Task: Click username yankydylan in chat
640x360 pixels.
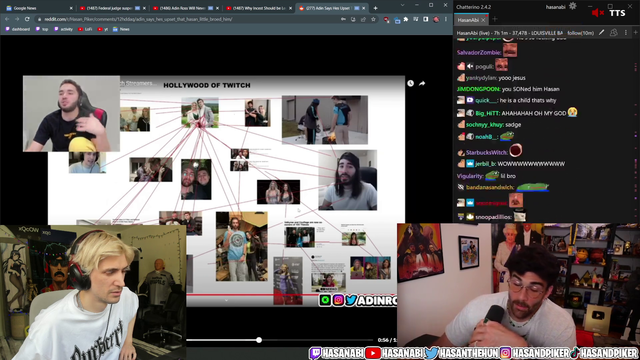Action: 482,78
